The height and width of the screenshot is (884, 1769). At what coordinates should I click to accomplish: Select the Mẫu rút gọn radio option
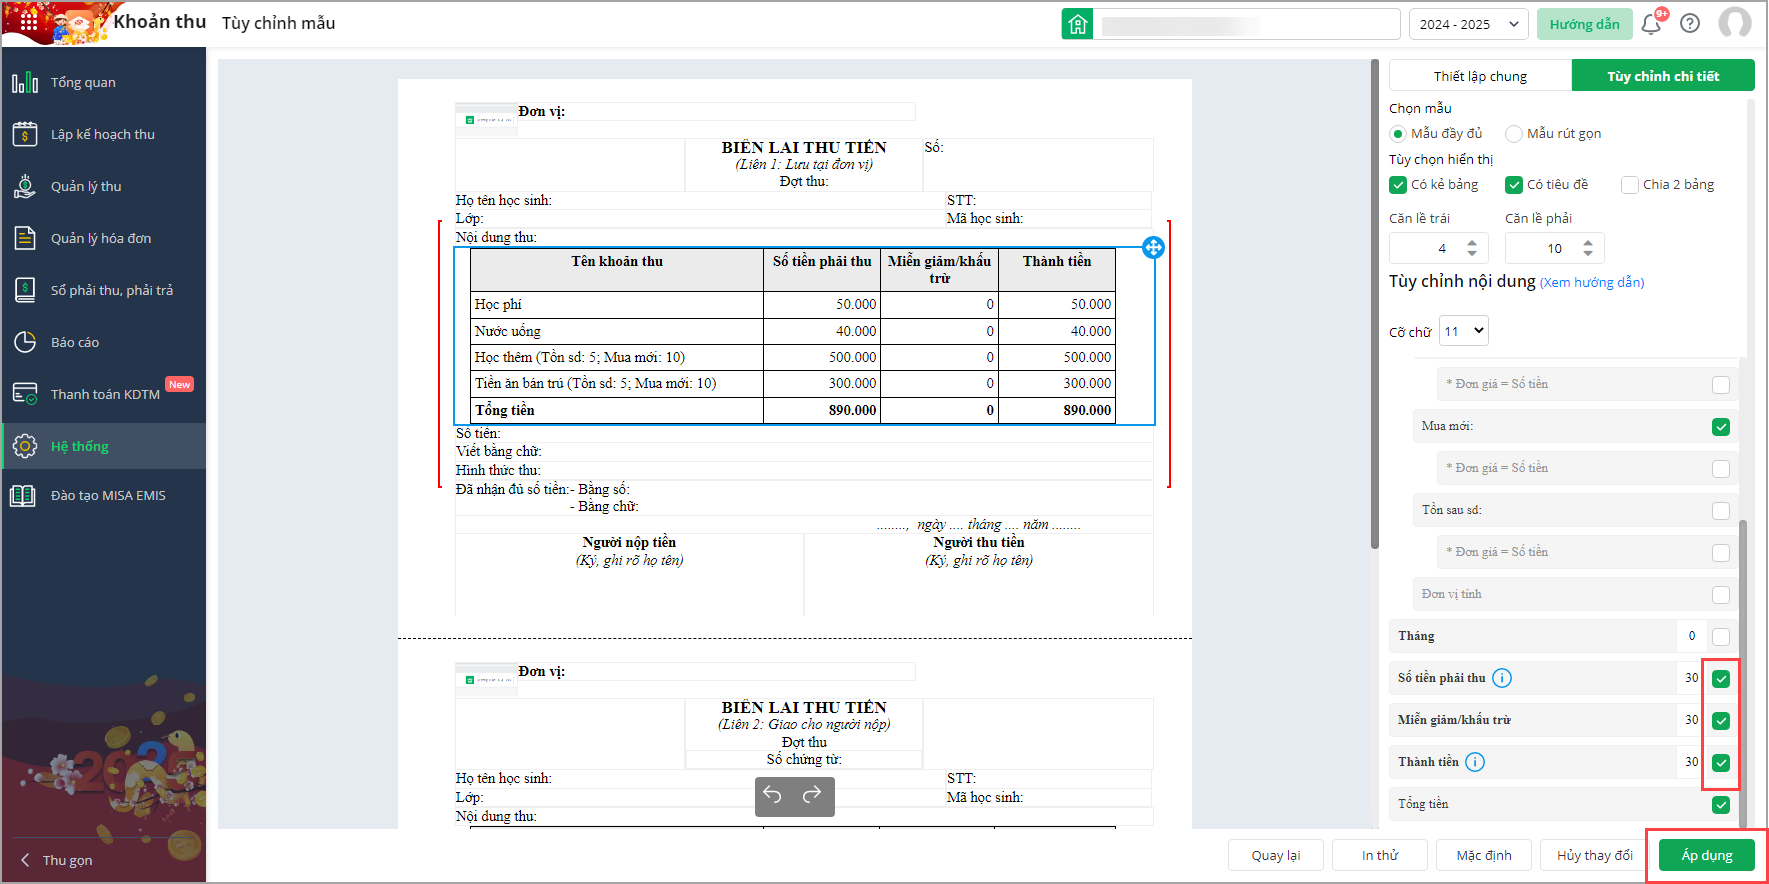1514,134
